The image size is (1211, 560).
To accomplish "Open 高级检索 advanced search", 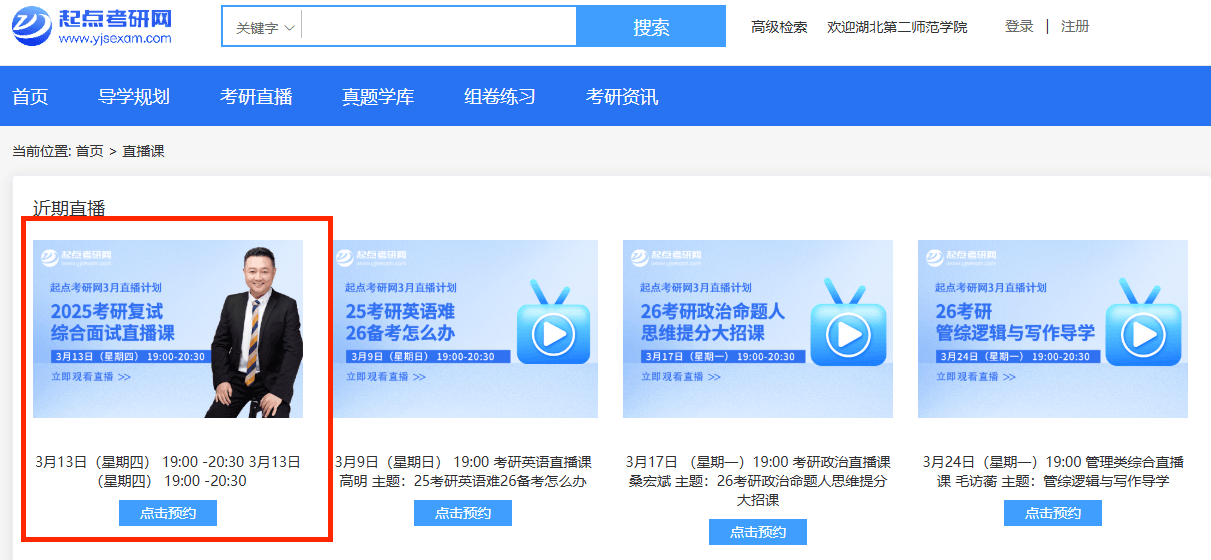I will (778, 27).
